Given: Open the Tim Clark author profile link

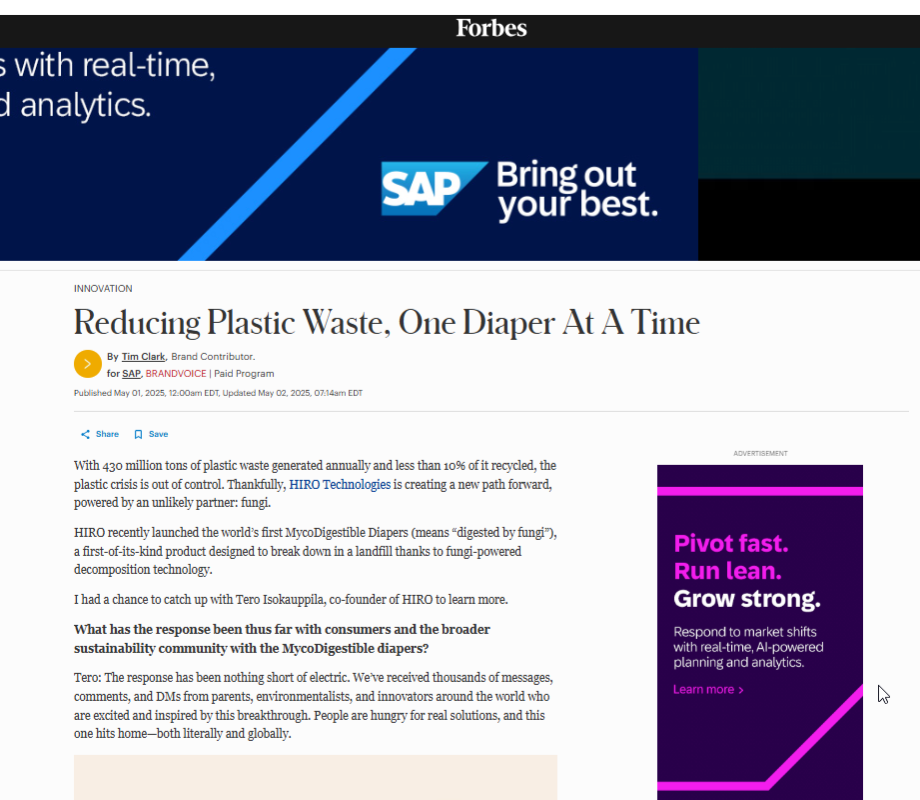Looking at the screenshot, I should pyautogui.click(x=143, y=356).
